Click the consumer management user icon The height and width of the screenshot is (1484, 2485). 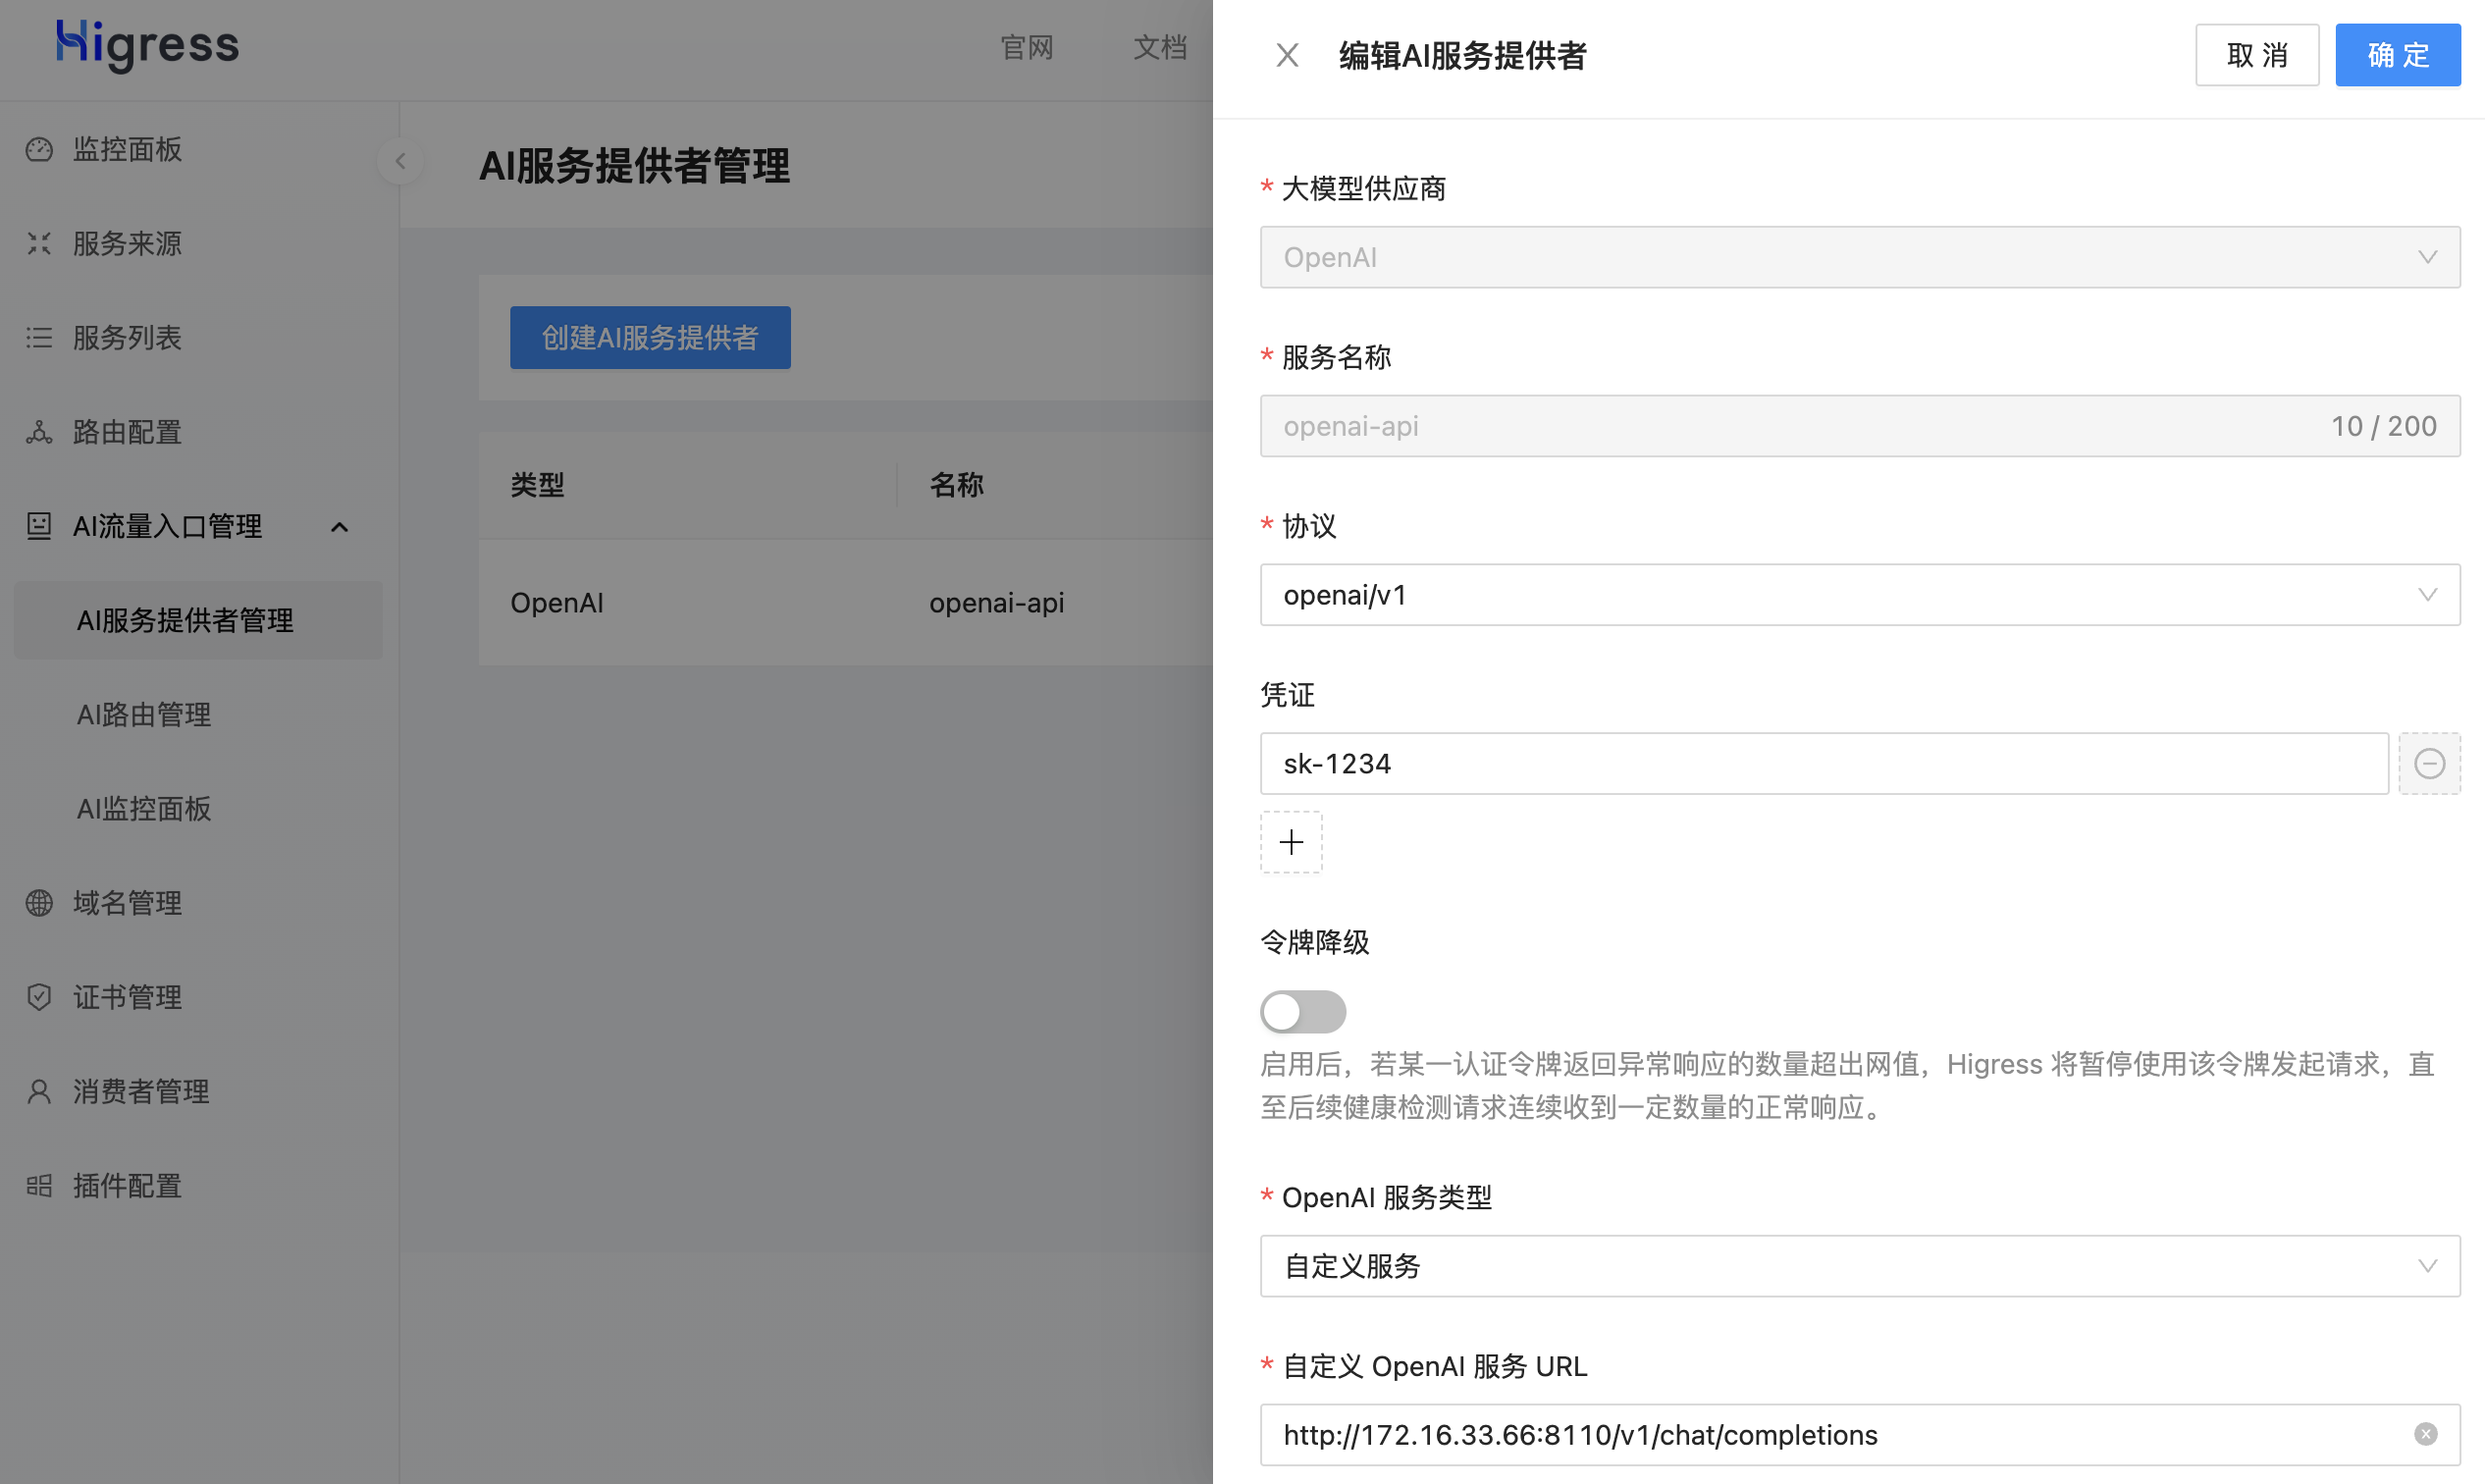(39, 1091)
